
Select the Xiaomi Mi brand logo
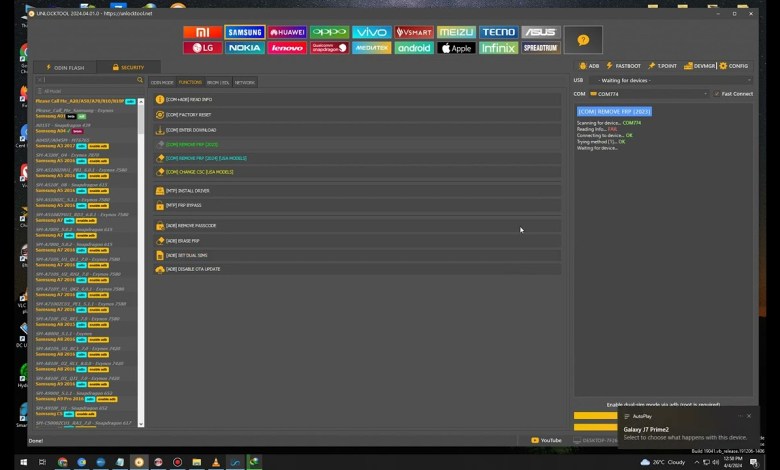[x=202, y=32]
